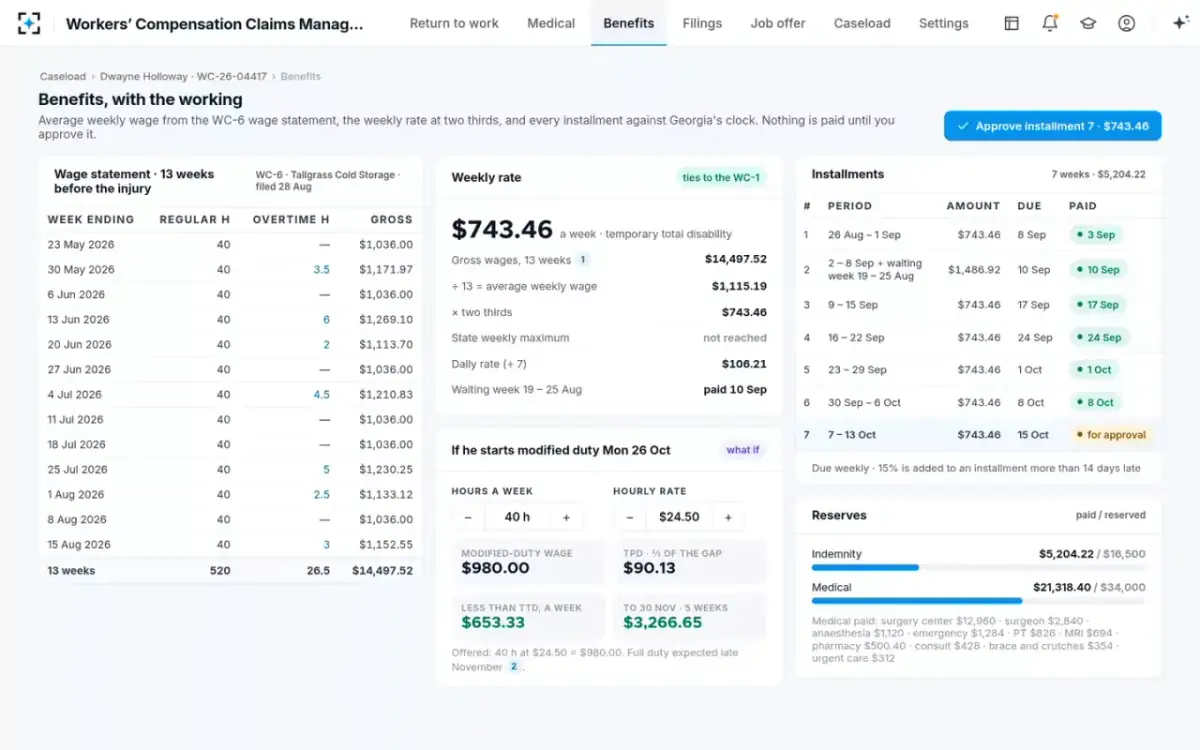
Task: Click the Caseload breadcrumb link
Action: pos(62,76)
